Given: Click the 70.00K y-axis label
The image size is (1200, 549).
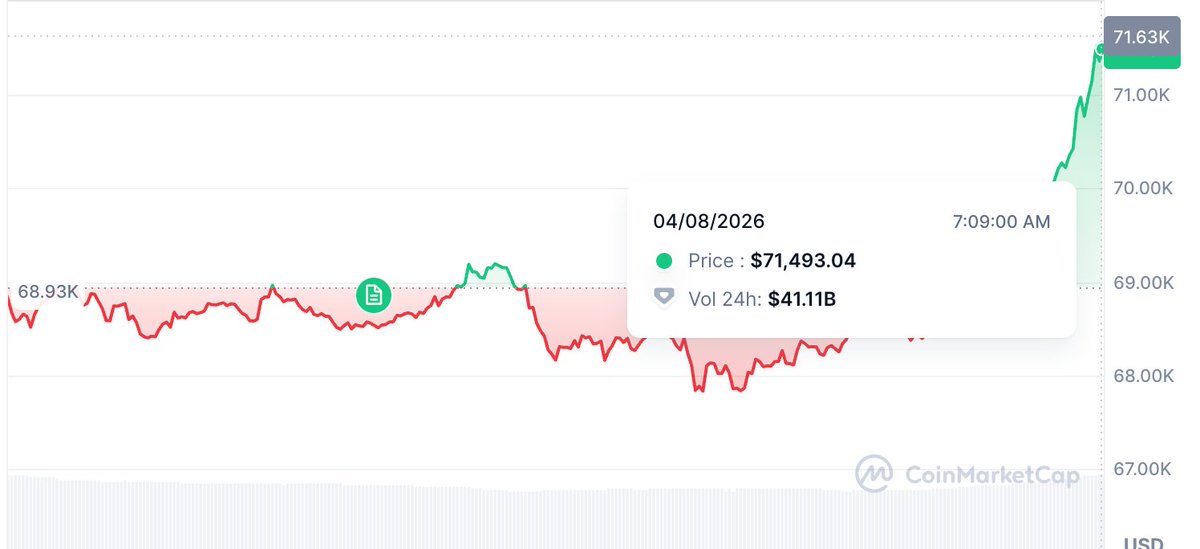Looking at the screenshot, I should pos(1141,189).
